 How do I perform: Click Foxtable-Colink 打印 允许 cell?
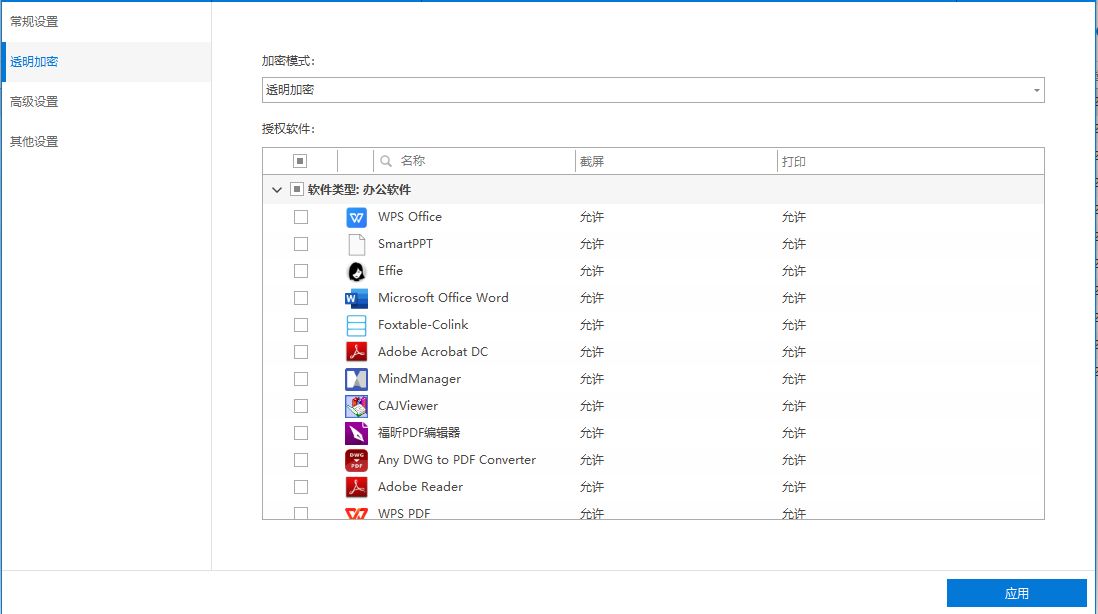coord(794,325)
